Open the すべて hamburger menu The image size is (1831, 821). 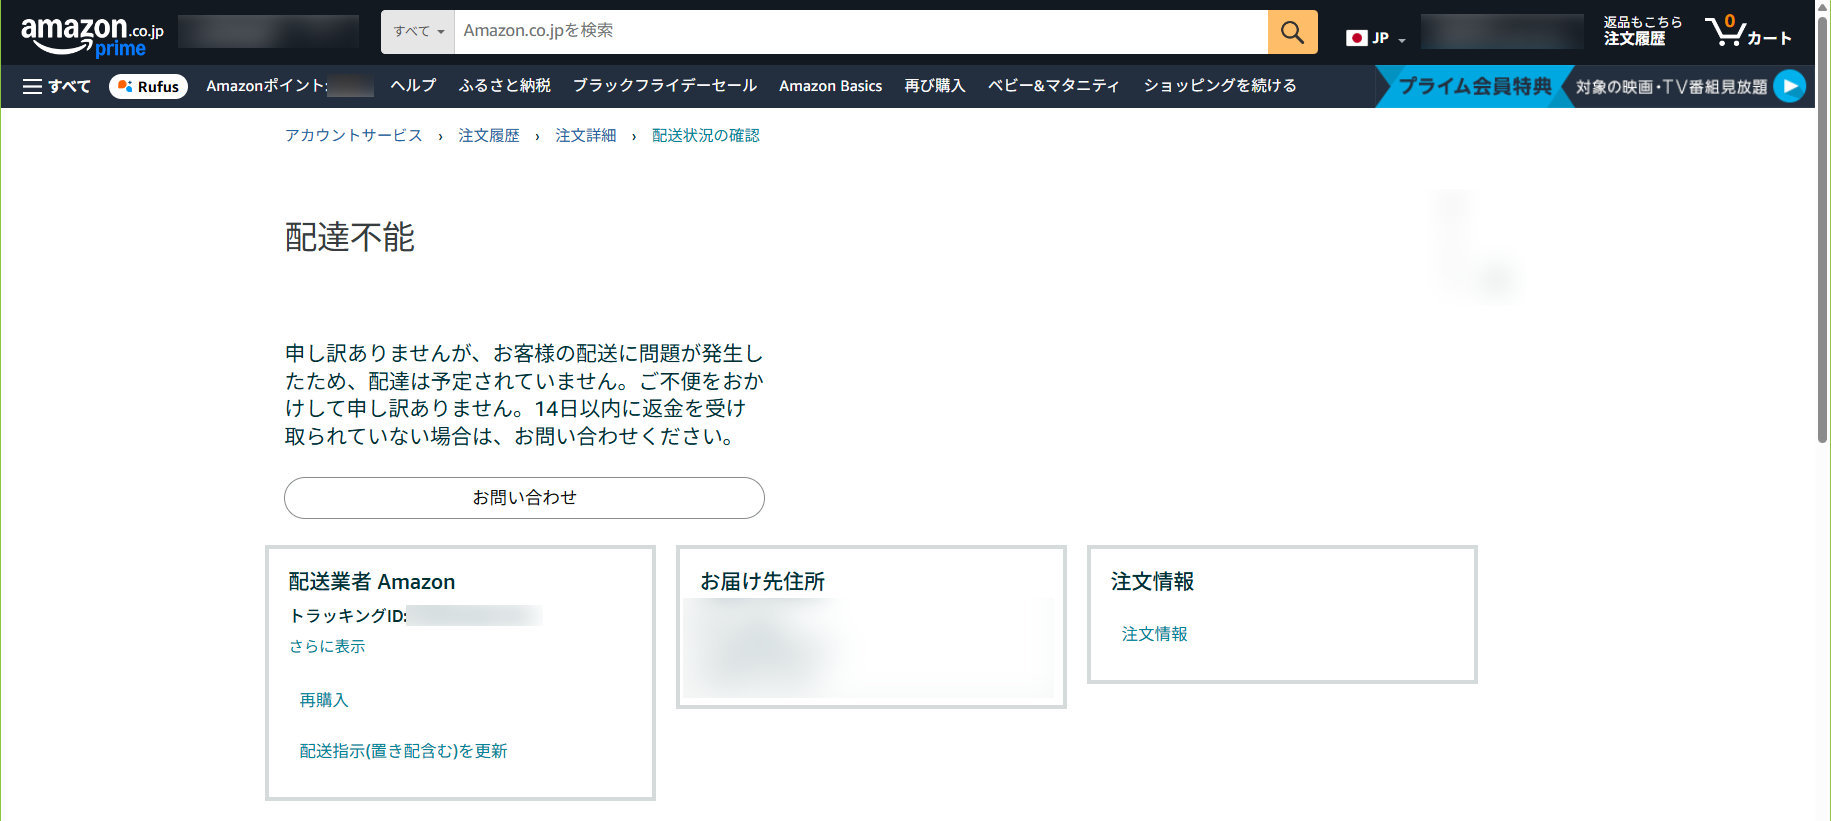point(56,86)
